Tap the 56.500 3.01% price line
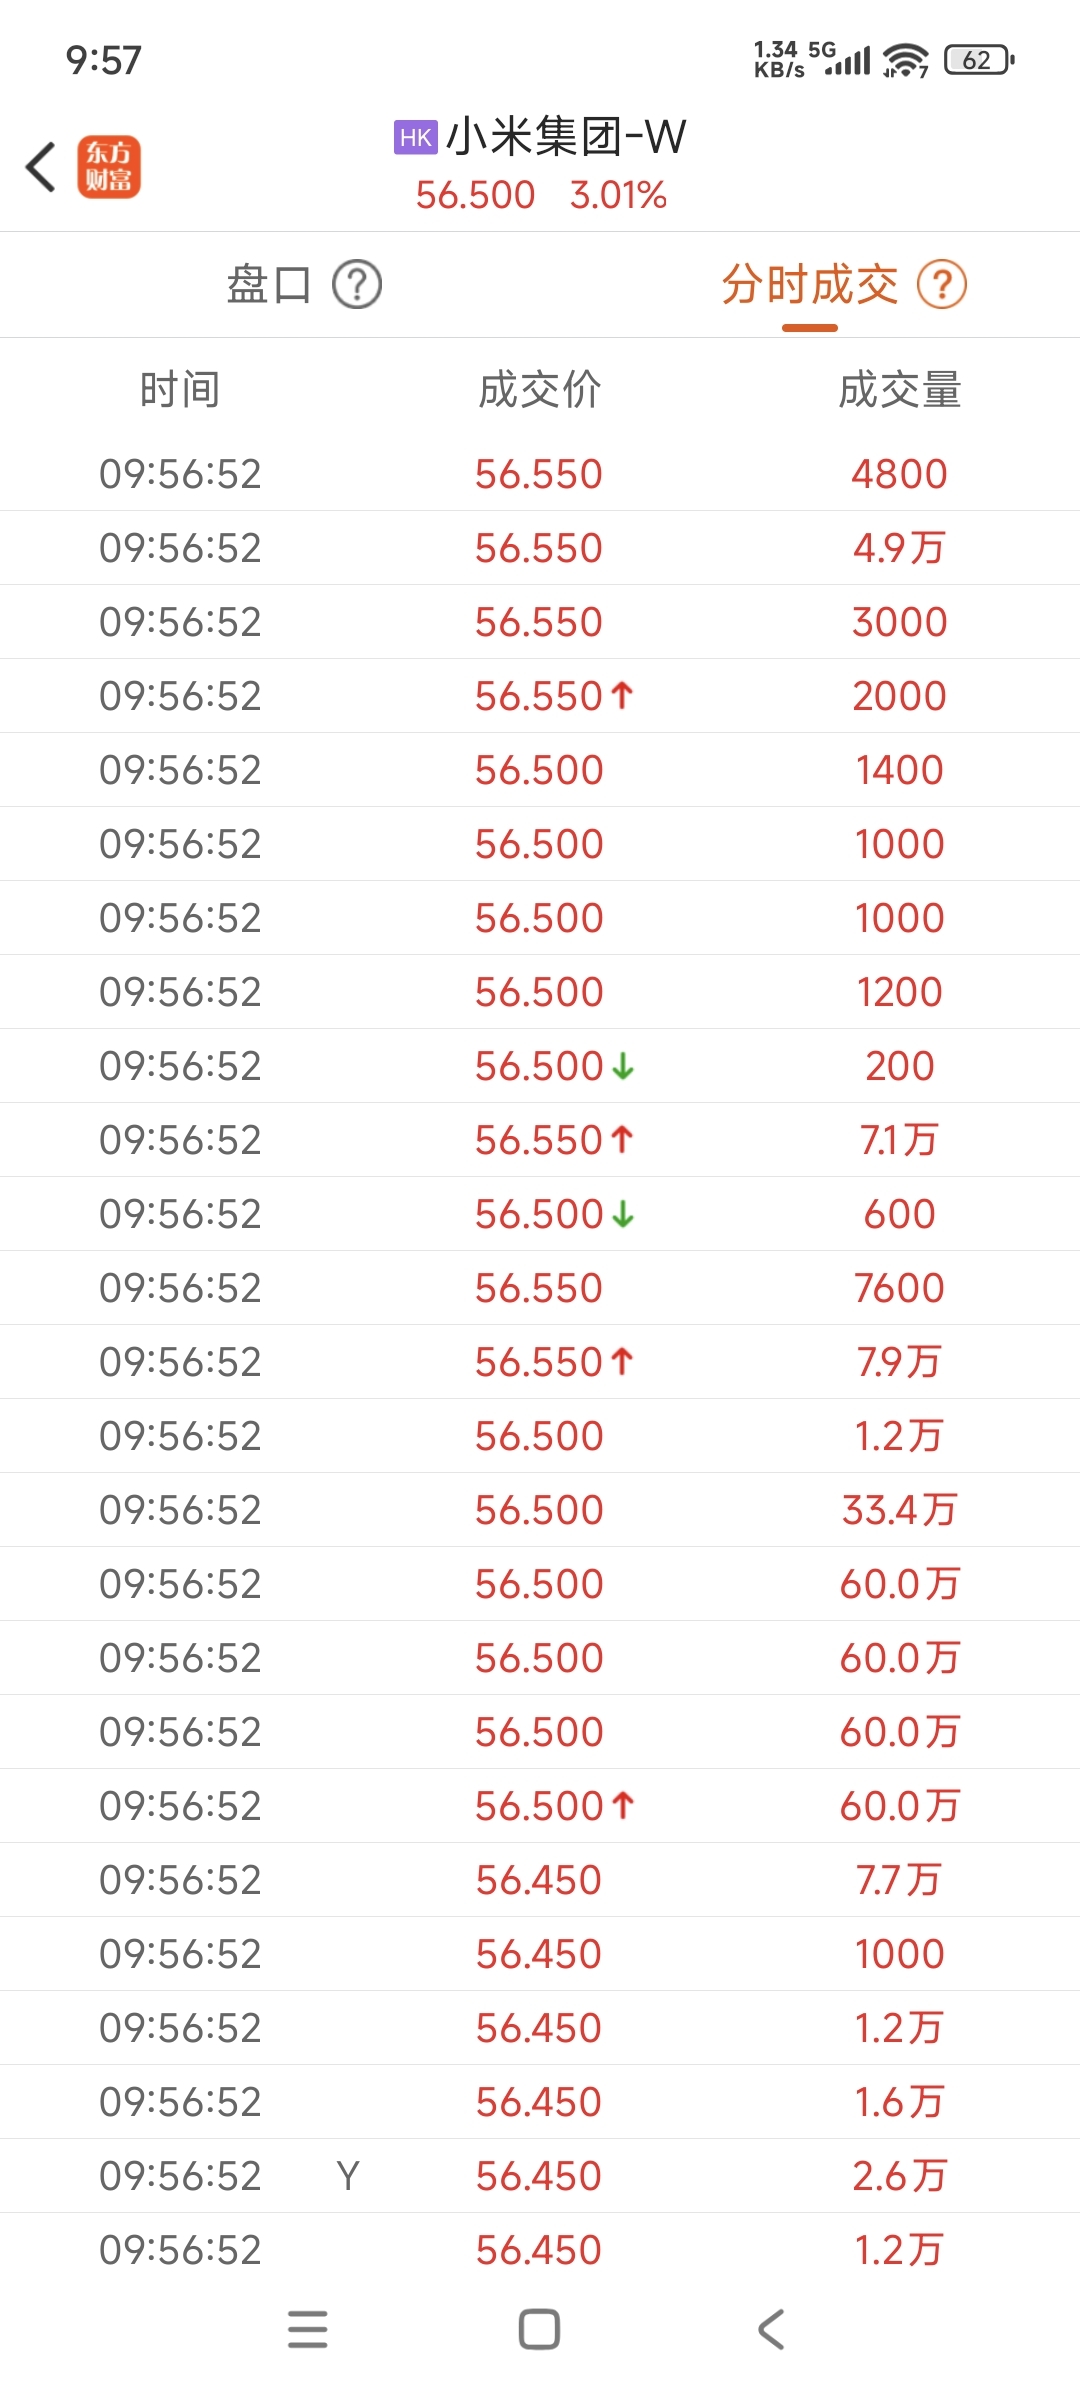This screenshot has width=1080, height=2400. (x=541, y=195)
